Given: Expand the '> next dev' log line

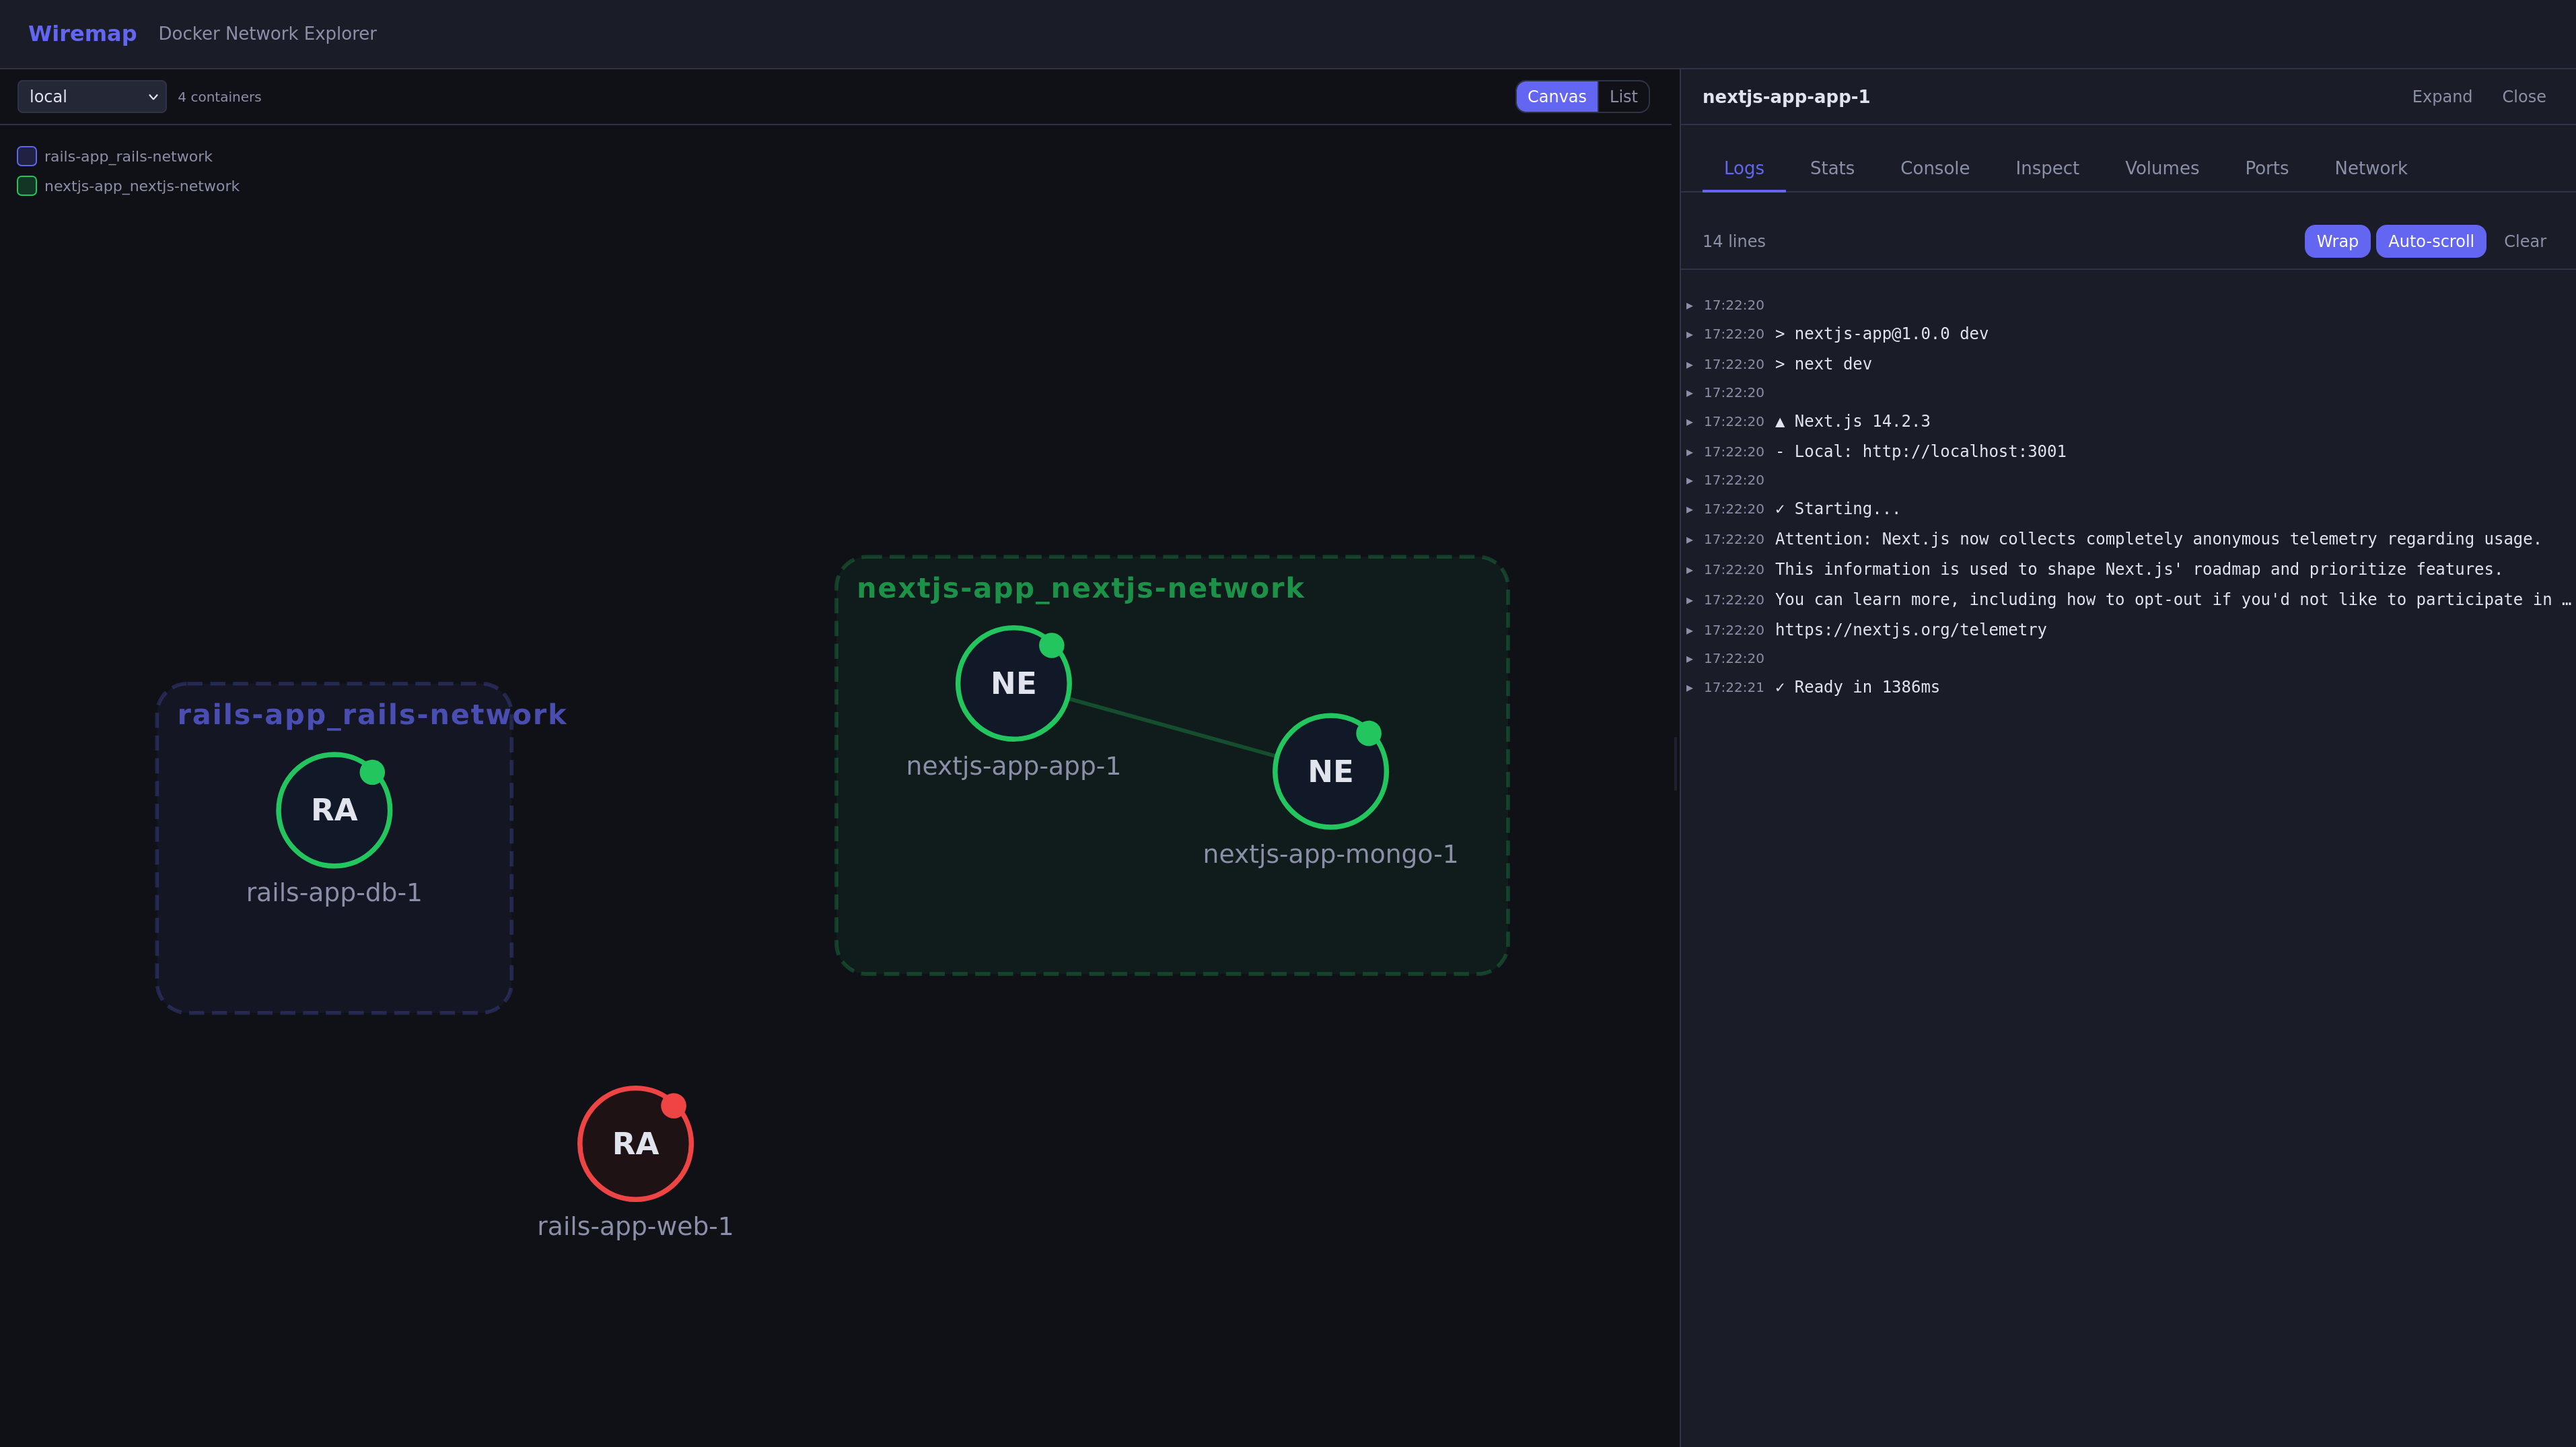Looking at the screenshot, I should pyautogui.click(x=1690, y=364).
